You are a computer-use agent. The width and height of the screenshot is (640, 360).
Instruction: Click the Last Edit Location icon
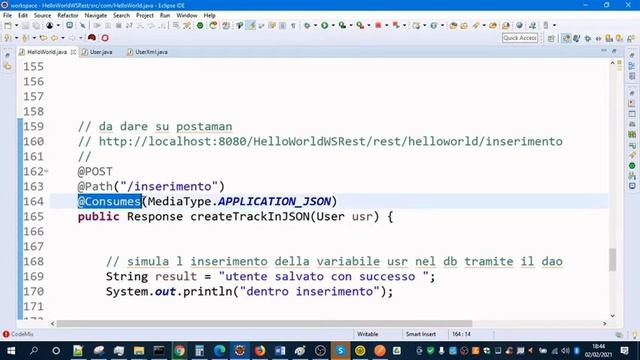43,38
